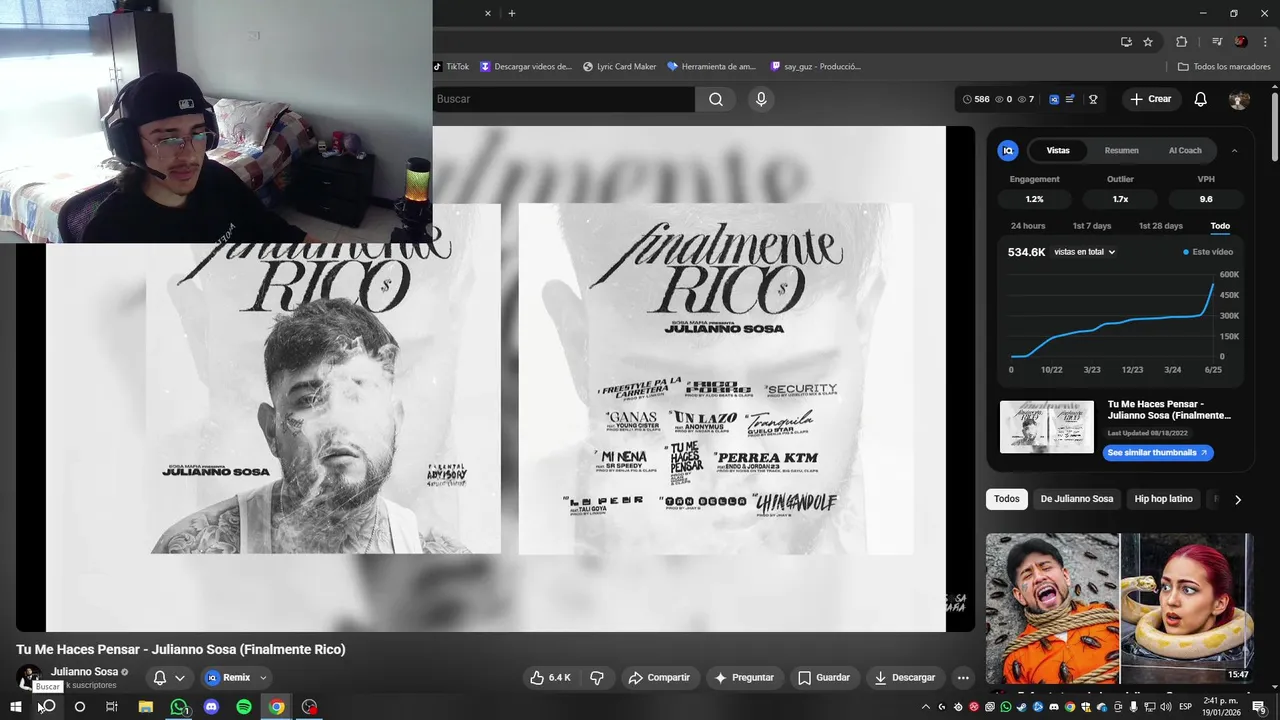The height and width of the screenshot is (720, 1280).
Task: Open WhatsApp from the taskbar
Action: coord(179,707)
